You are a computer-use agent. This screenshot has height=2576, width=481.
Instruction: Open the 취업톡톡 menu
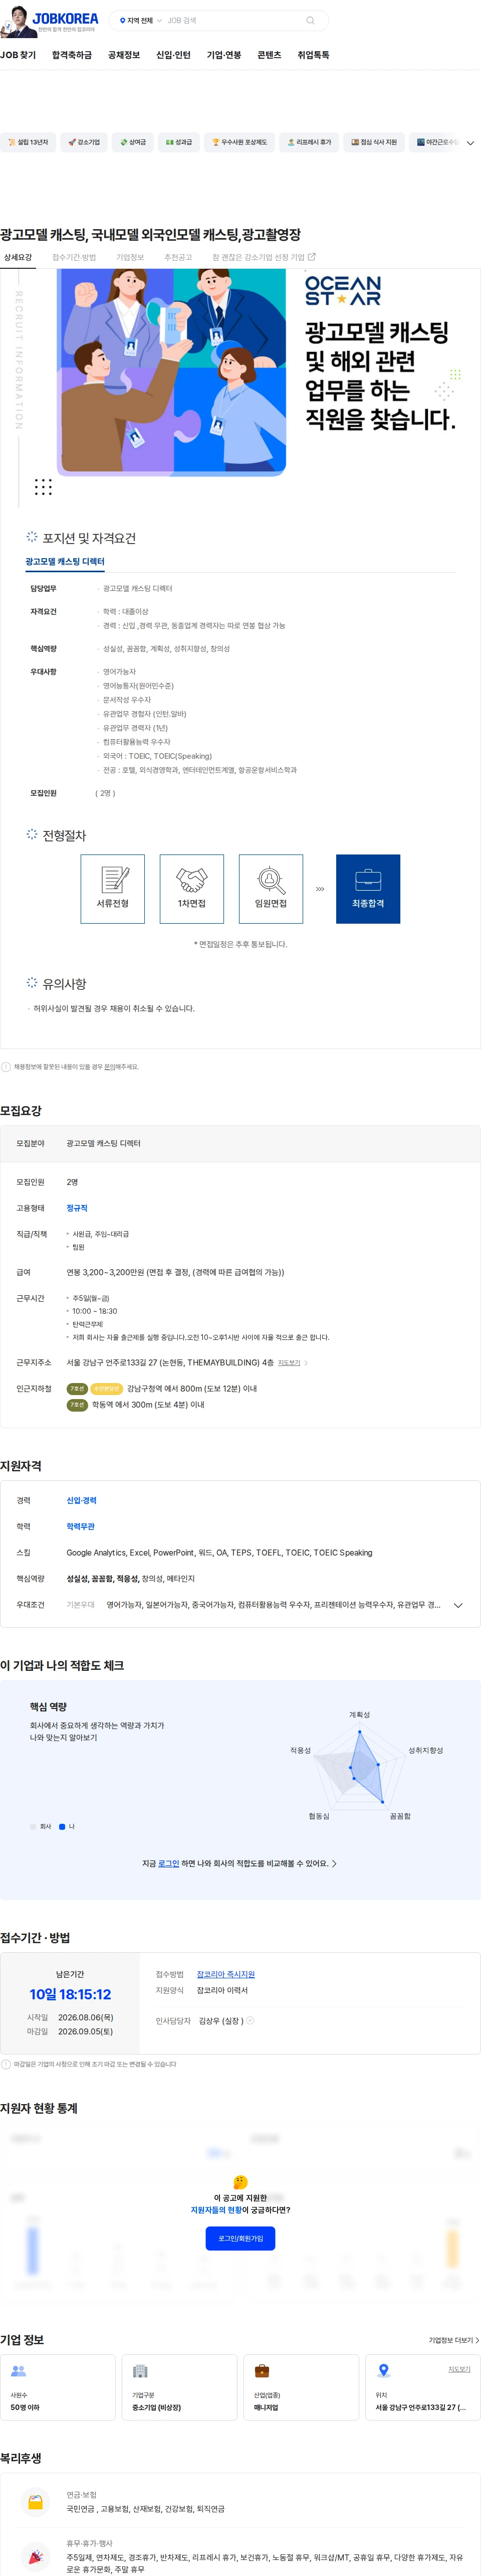(x=313, y=55)
